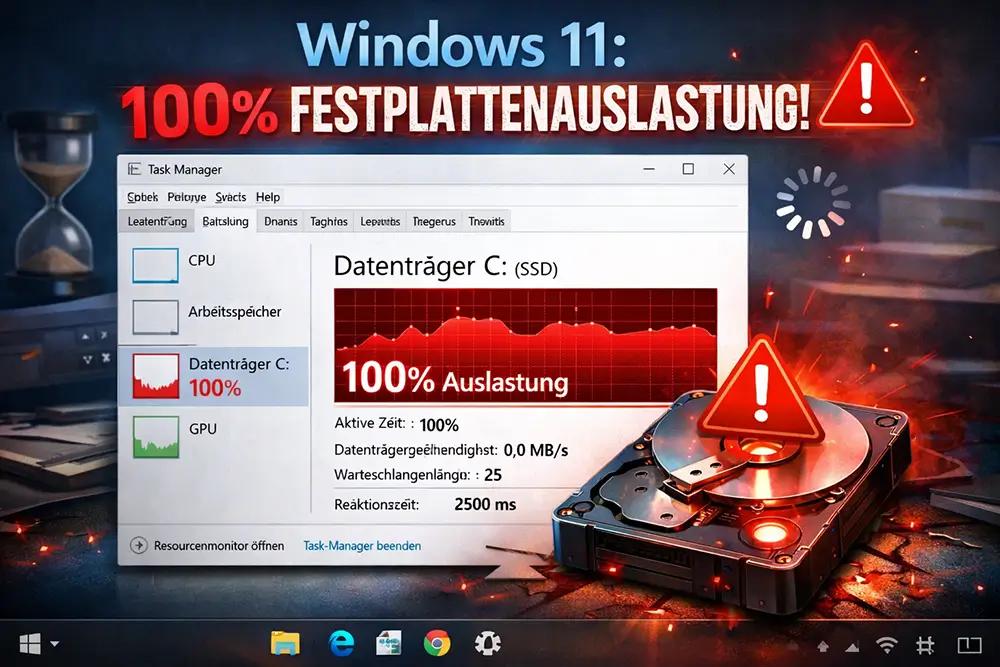
Task: Select GPU in the performance sidebar
Action: (202, 428)
